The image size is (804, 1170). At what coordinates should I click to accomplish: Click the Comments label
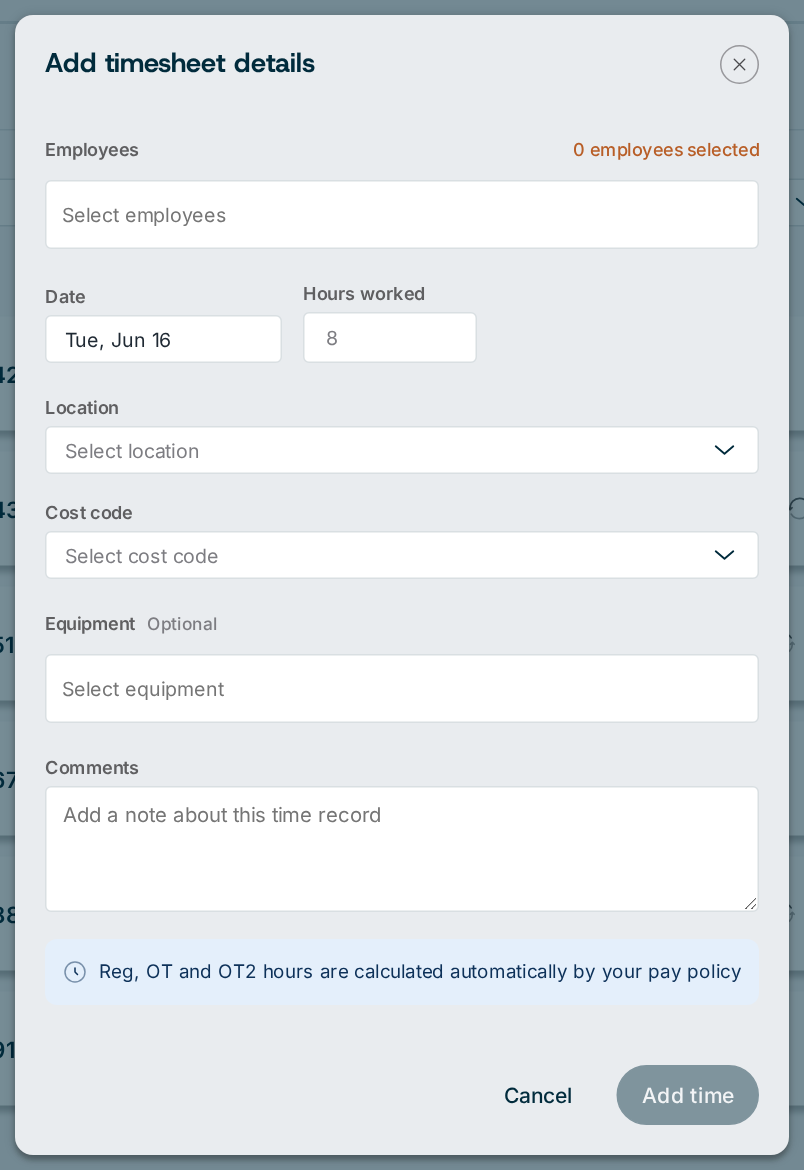coord(92,768)
